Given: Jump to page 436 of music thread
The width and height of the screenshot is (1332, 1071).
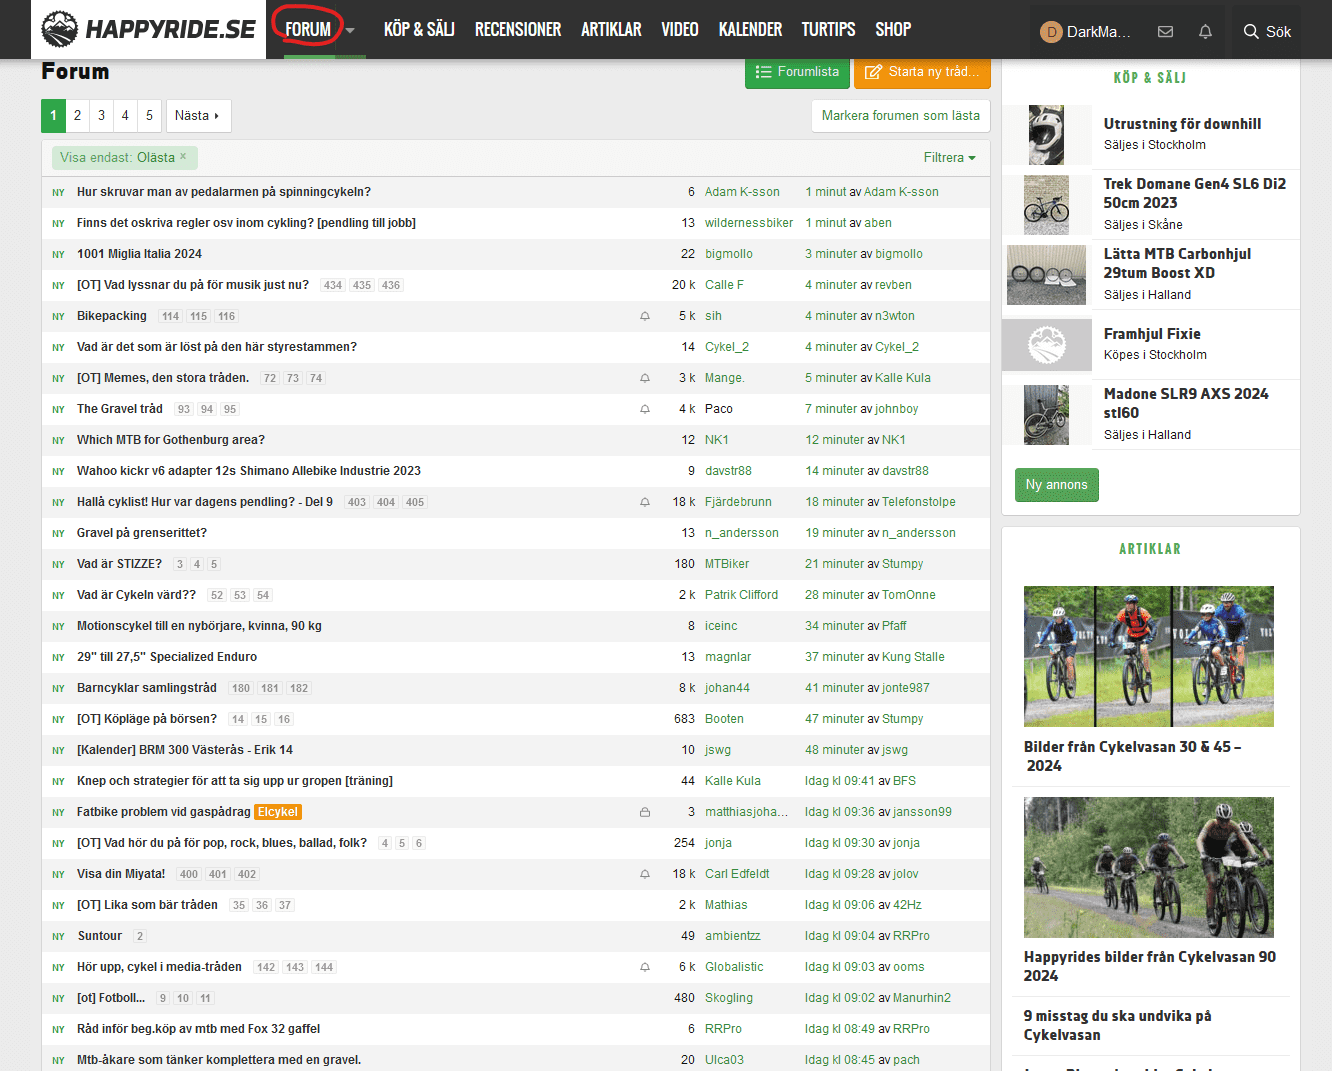Looking at the screenshot, I should 391,286.
